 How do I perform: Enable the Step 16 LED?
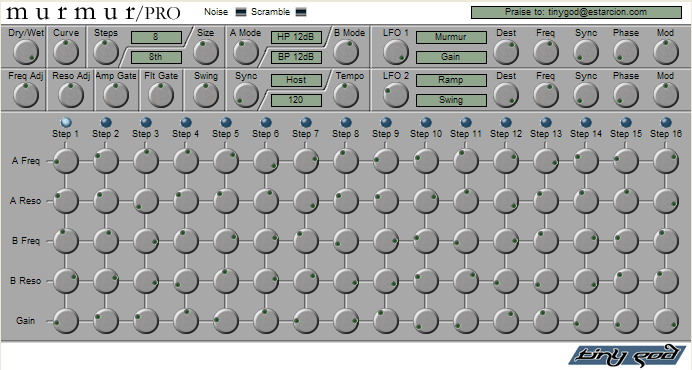point(666,122)
